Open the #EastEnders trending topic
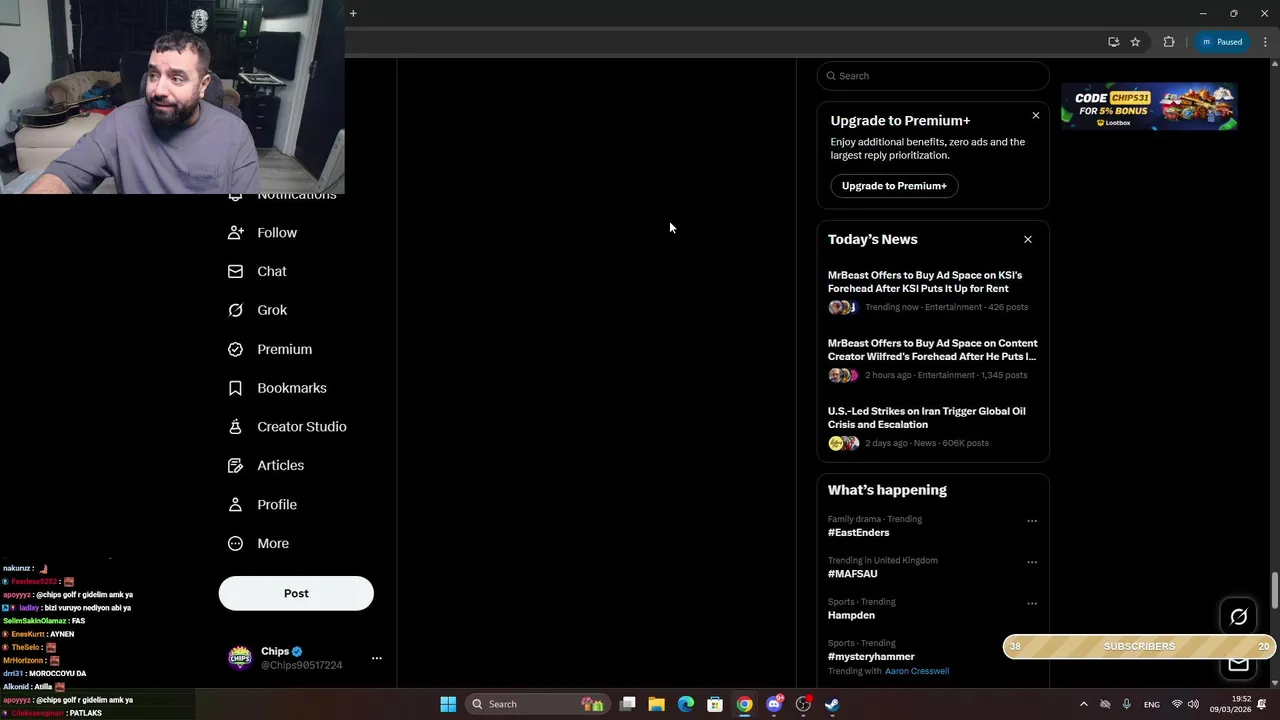This screenshot has height=720, width=1280. point(858,533)
